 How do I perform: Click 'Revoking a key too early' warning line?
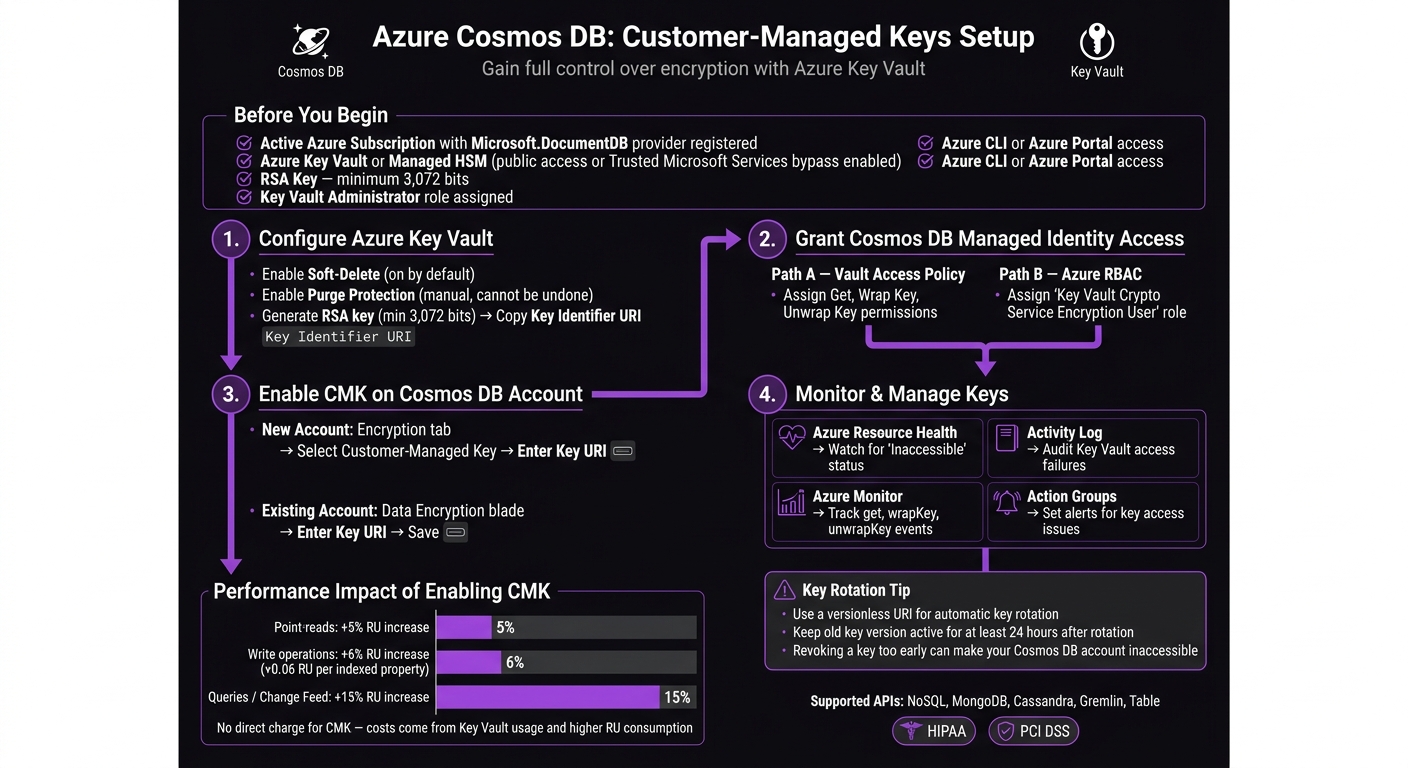pos(995,650)
